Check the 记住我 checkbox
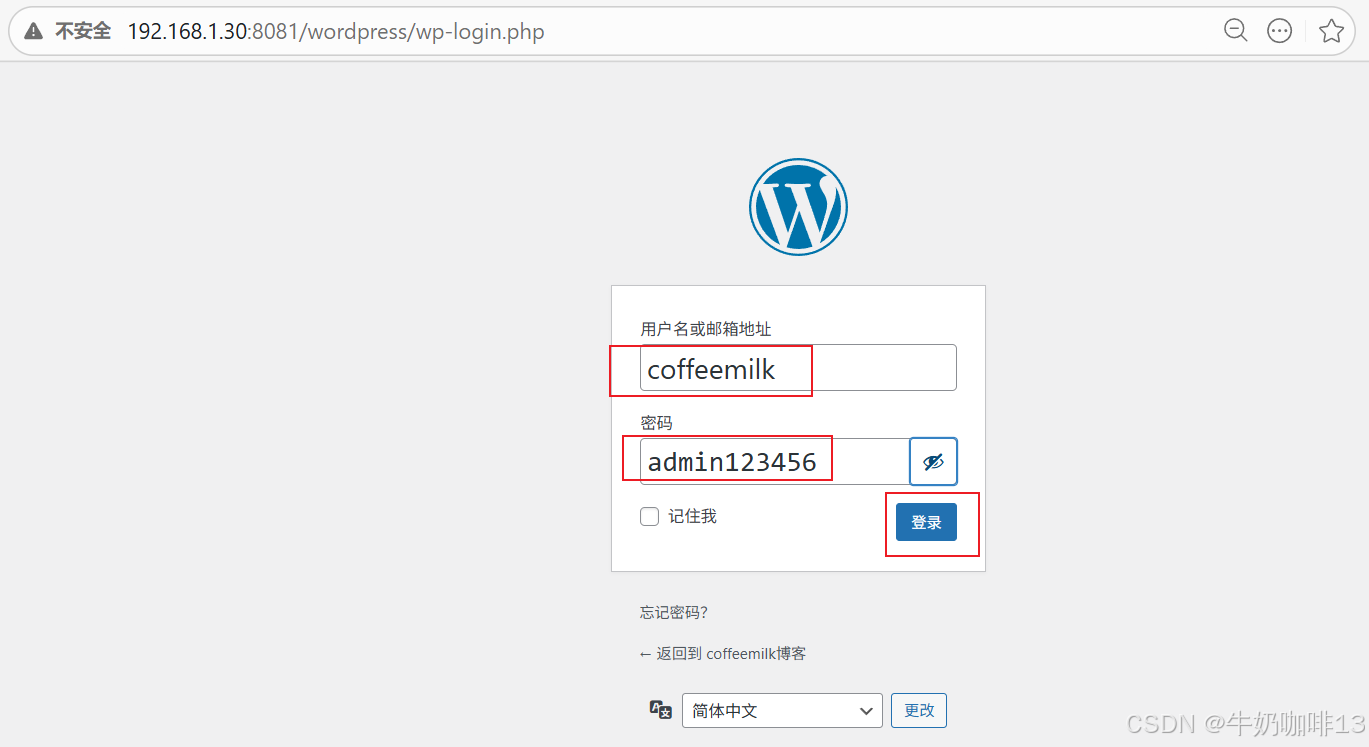 (x=650, y=517)
